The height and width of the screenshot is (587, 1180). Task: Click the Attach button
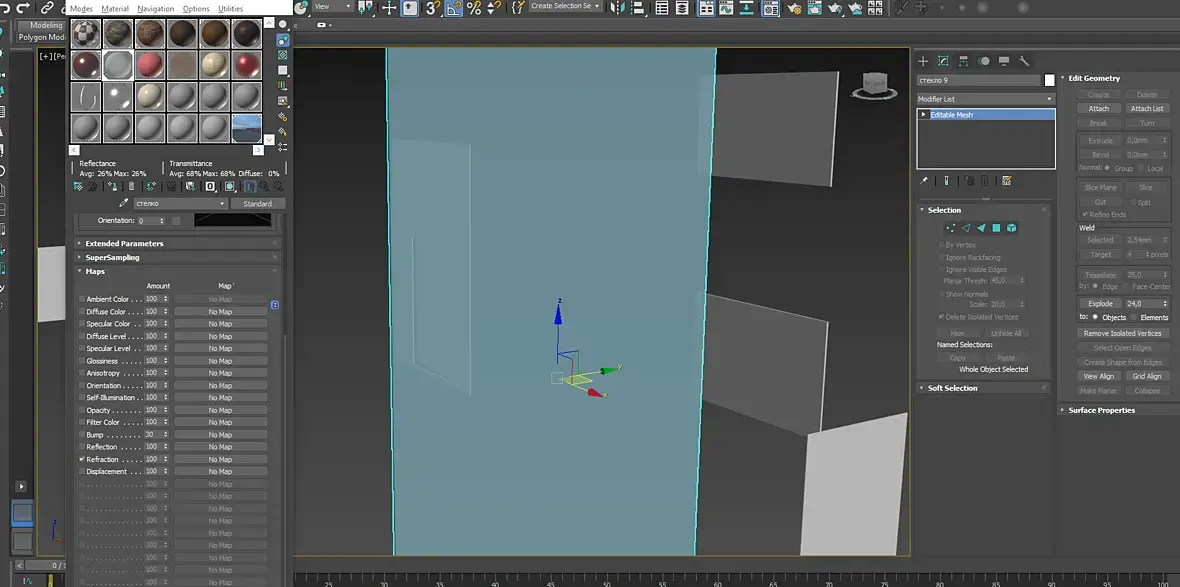(x=1099, y=108)
